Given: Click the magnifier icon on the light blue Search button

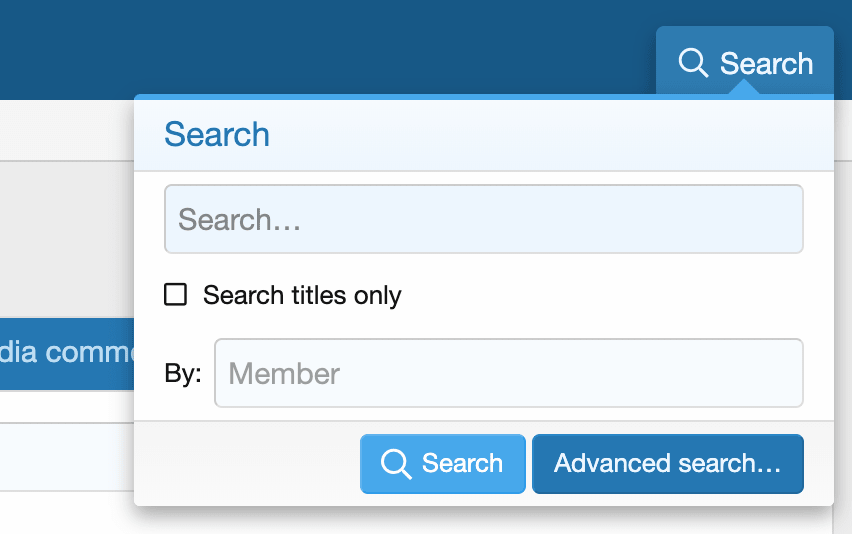Looking at the screenshot, I should (396, 464).
